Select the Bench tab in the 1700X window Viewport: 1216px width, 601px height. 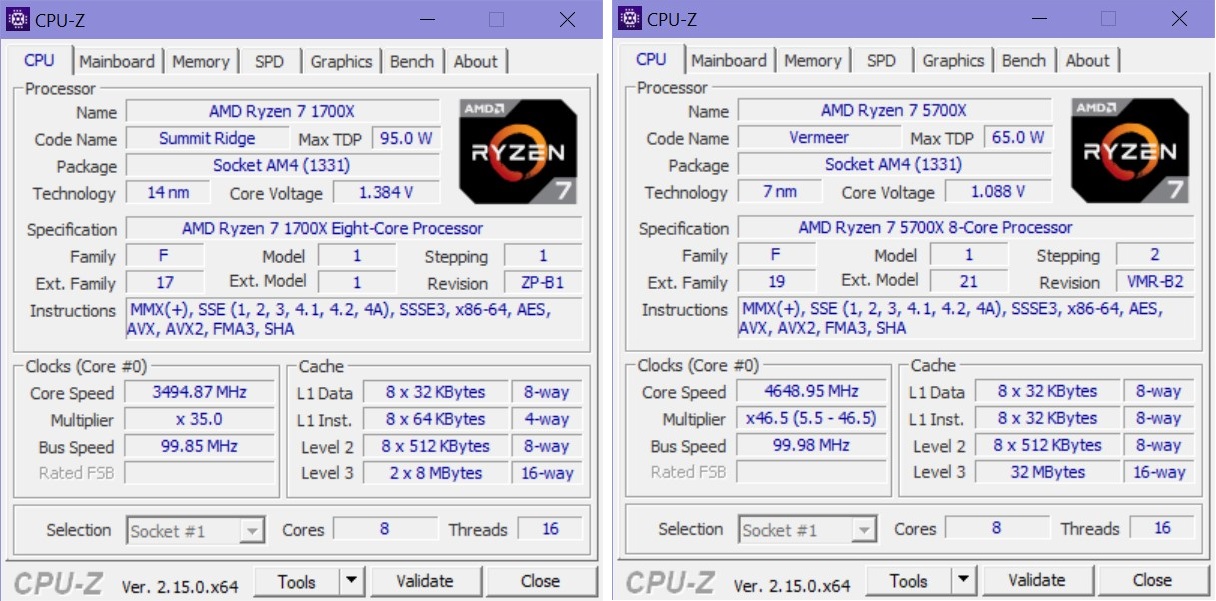412,61
